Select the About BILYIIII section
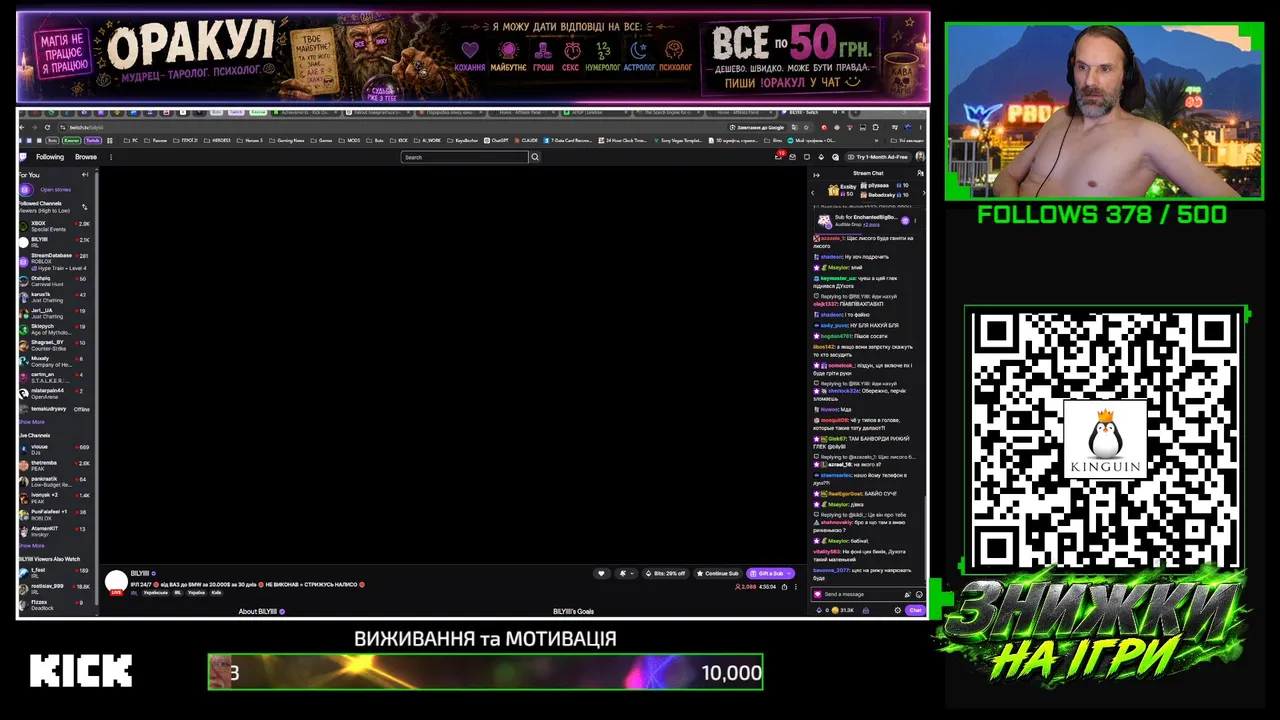 click(262, 611)
